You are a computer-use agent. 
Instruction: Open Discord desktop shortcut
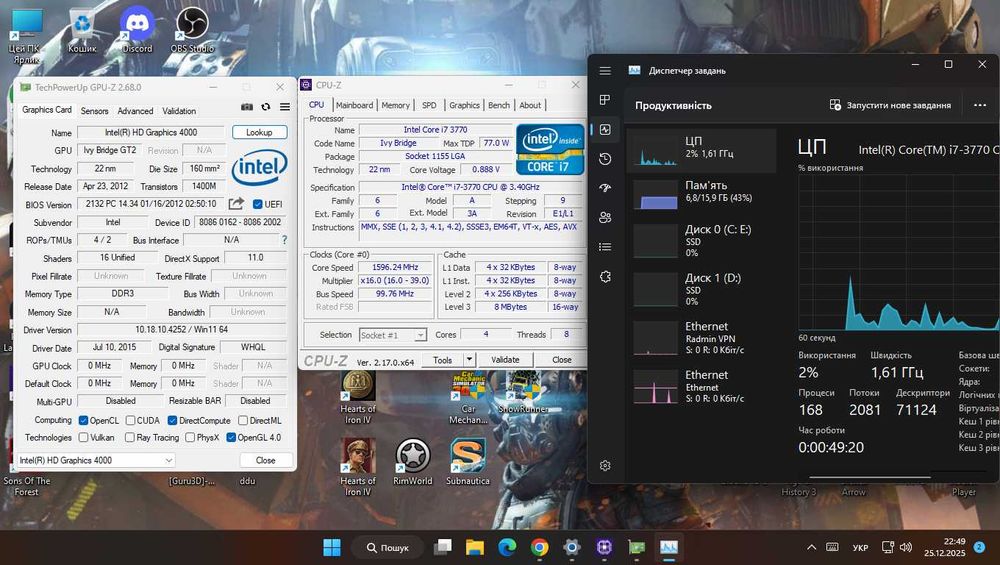(x=137, y=30)
